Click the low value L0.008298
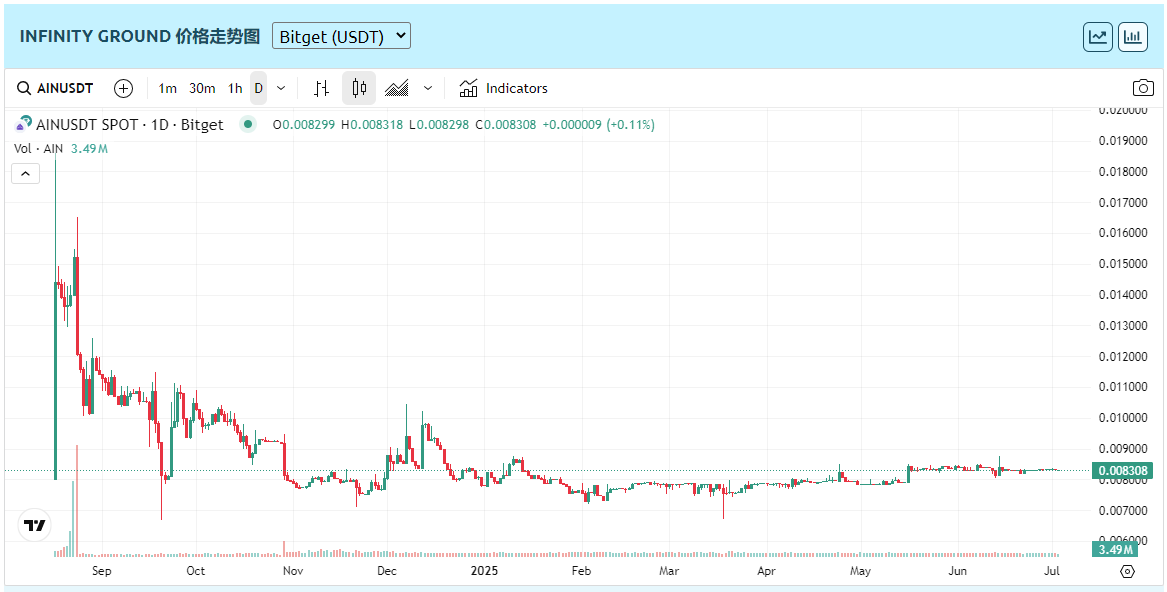 point(438,125)
